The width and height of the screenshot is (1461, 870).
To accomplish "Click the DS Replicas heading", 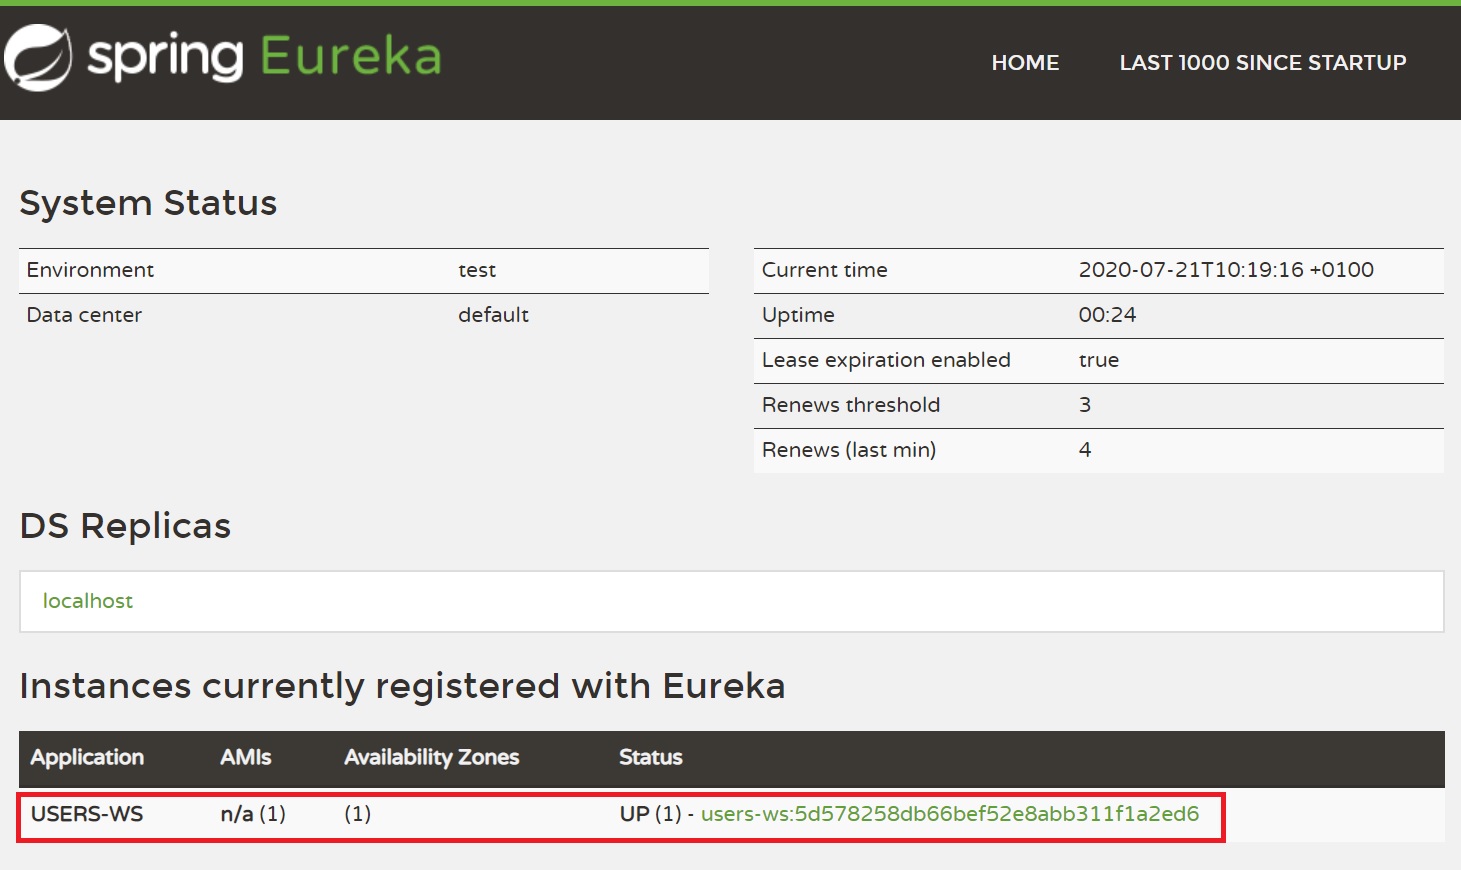I will click(x=125, y=526).
